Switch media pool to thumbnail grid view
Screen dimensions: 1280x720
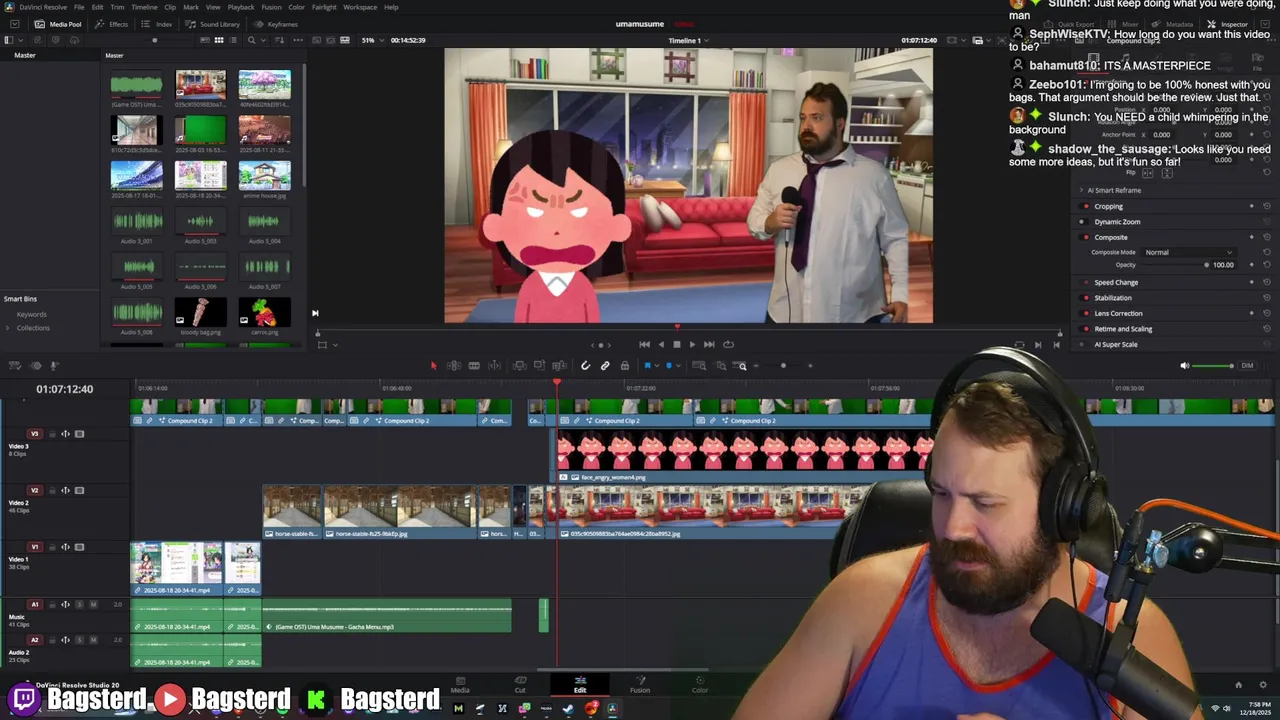pyautogui.click(x=219, y=40)
